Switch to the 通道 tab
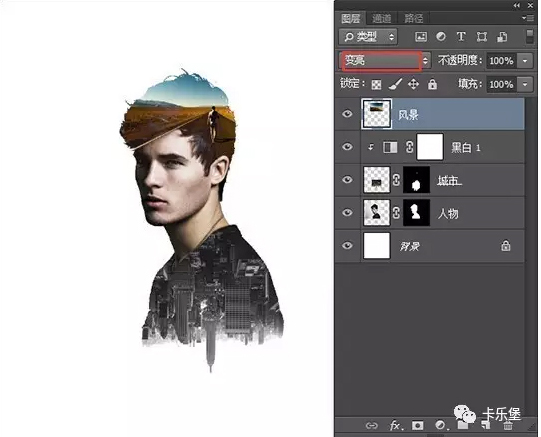Screen dimensions: 541x437 click(382, 18)
